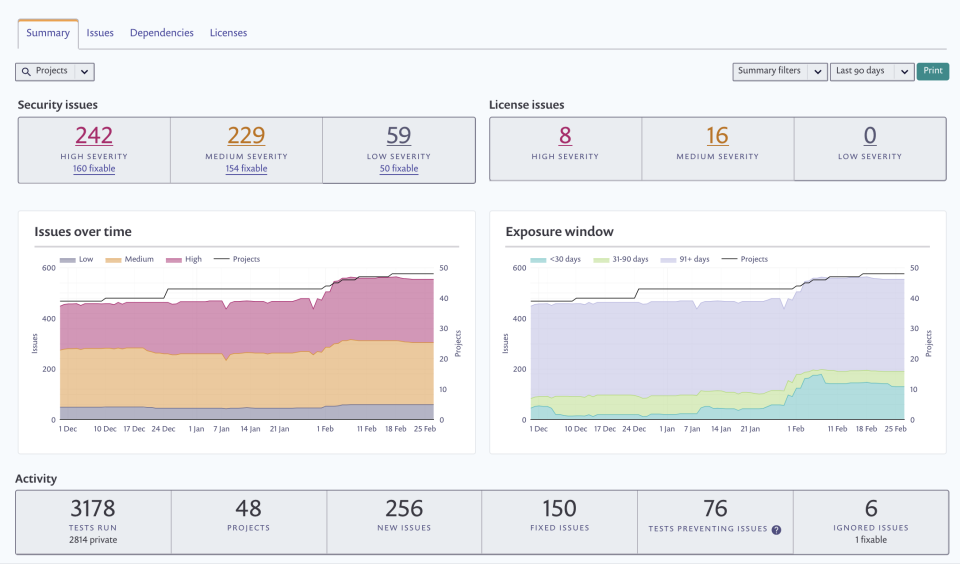Go to the Dependencies tab

click(162, 33)
